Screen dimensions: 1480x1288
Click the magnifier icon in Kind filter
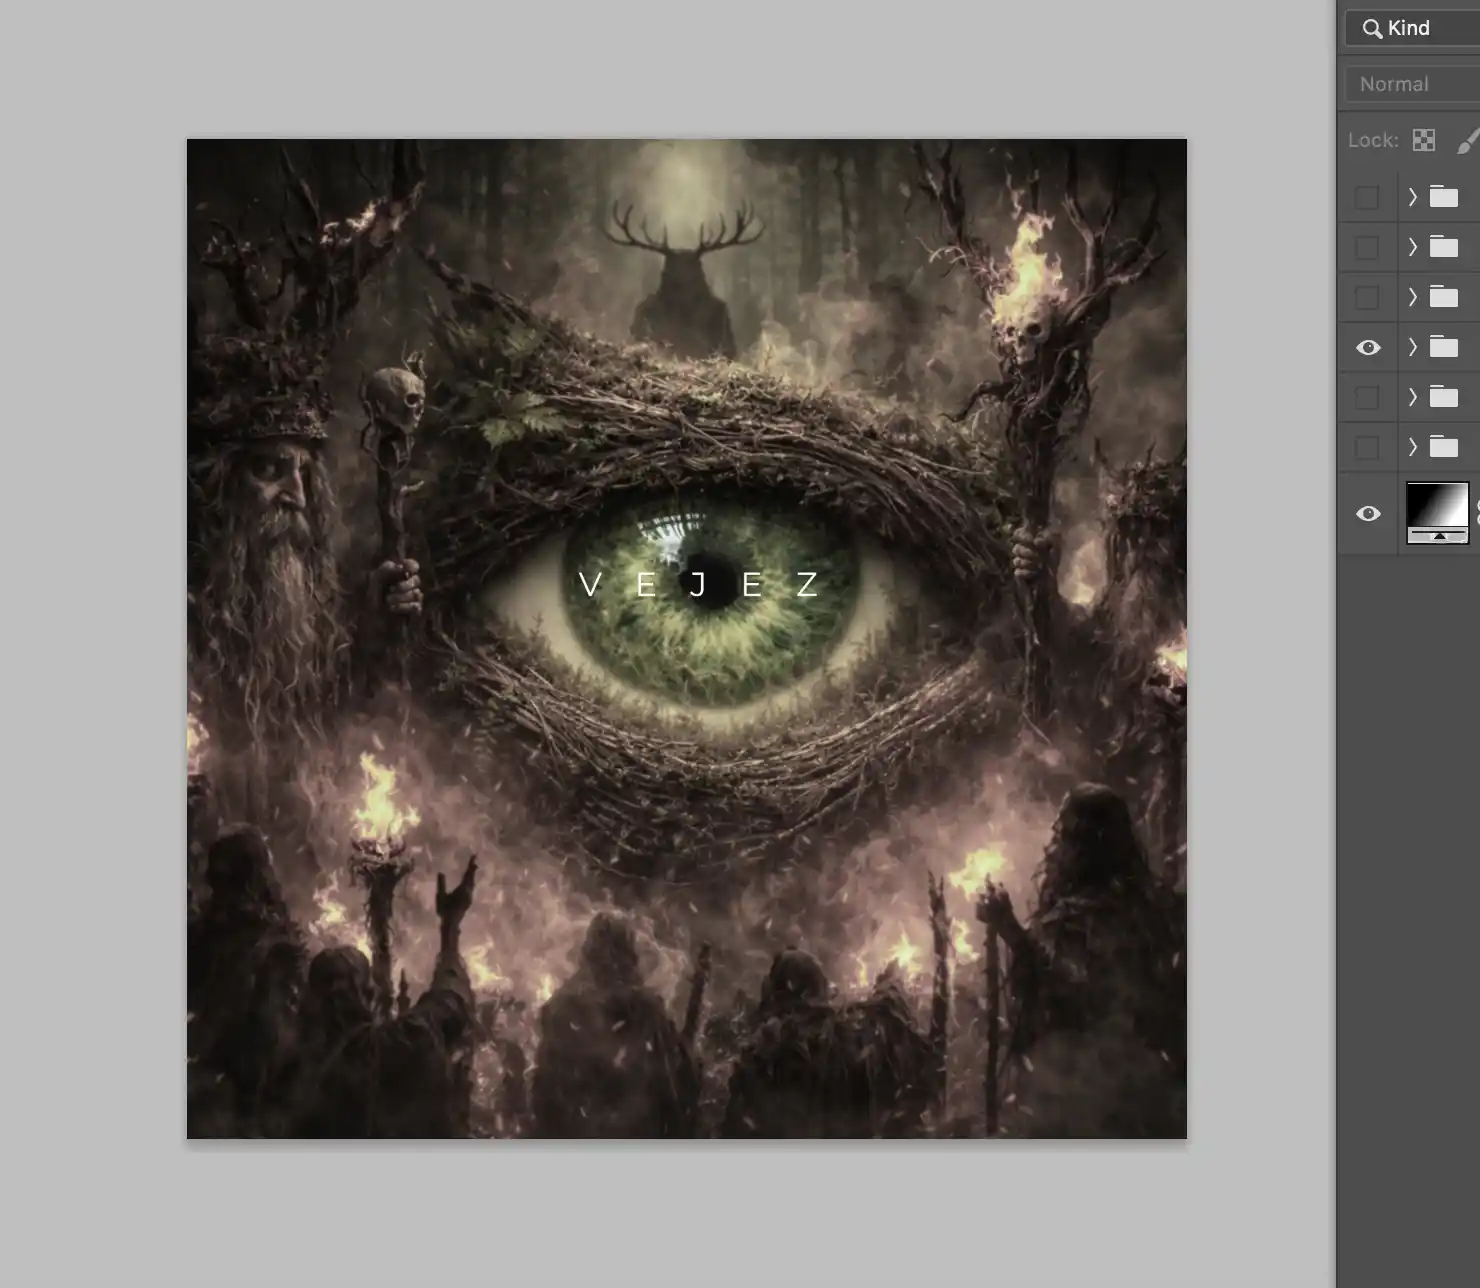pos(1372,29)
